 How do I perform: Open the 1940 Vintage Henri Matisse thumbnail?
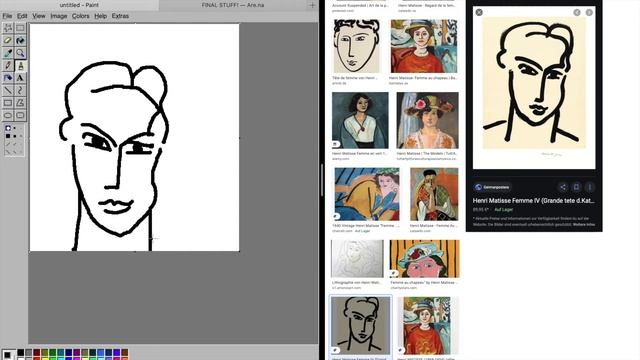pos(367,194)
